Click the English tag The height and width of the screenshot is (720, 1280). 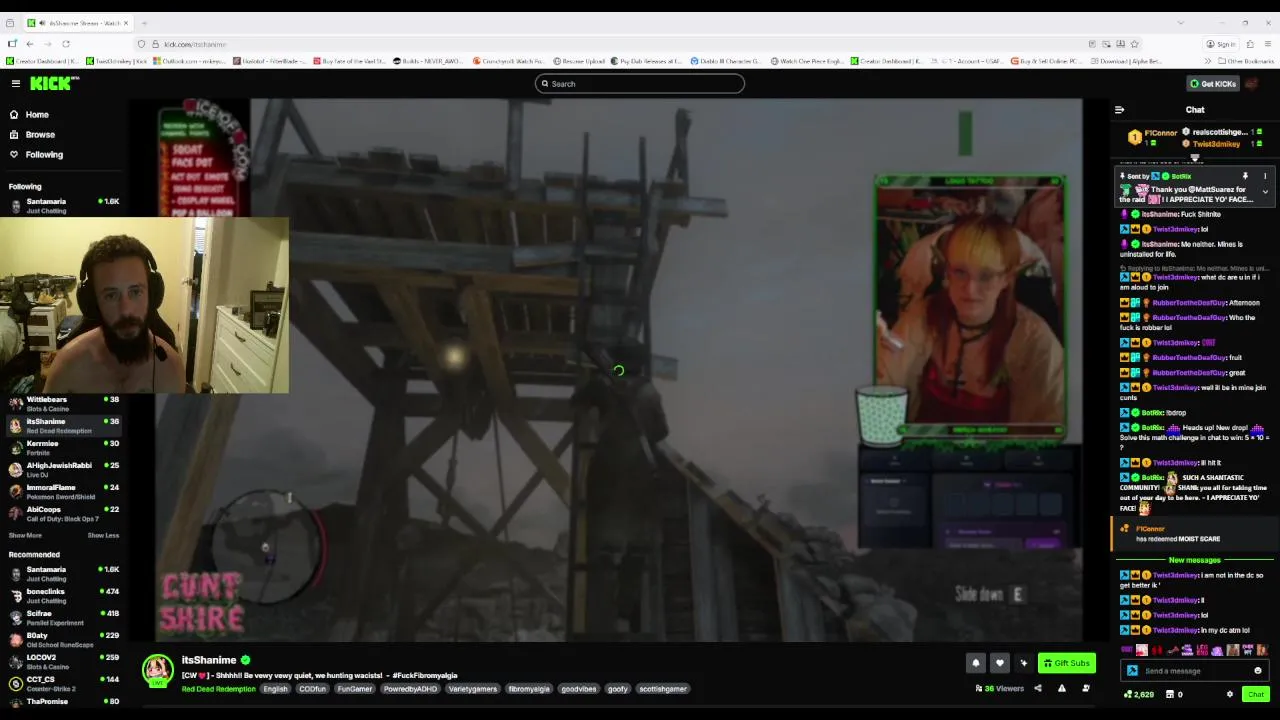(275, 689)
